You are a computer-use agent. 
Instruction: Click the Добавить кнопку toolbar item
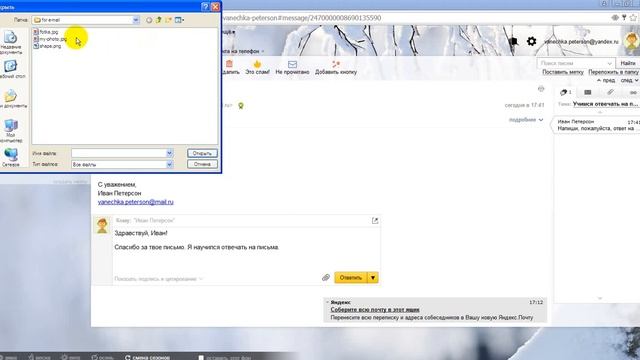coord(336,67)
